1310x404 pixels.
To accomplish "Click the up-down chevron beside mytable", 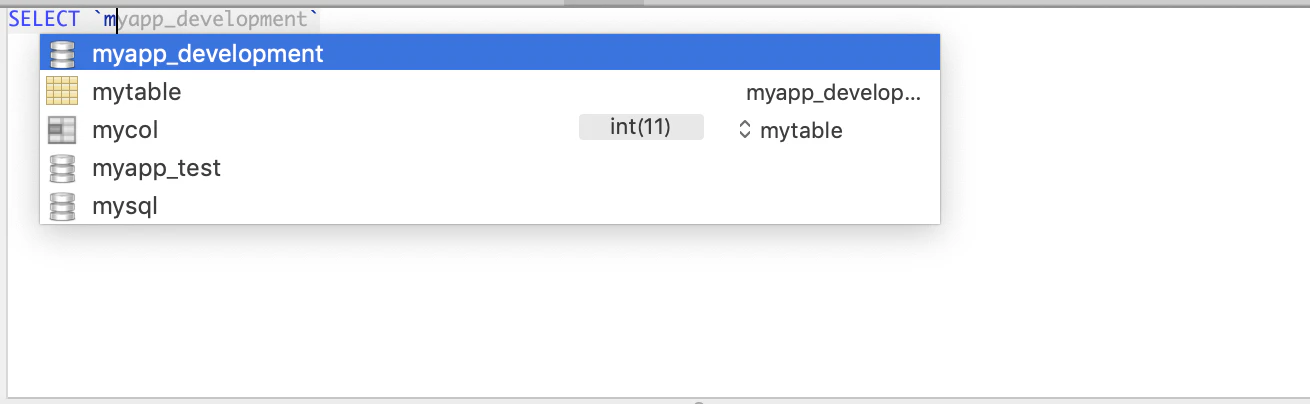I will [x=744, y=130].
